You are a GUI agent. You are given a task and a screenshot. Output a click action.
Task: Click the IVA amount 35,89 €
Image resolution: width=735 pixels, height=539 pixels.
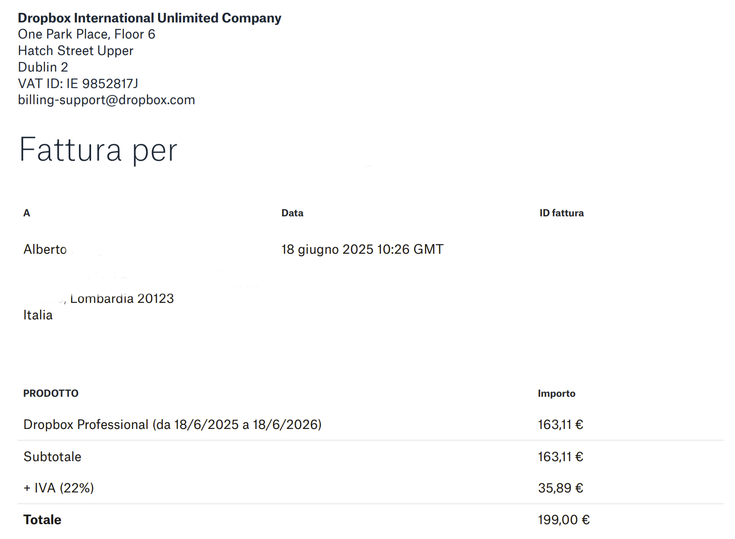pos(560,488)
